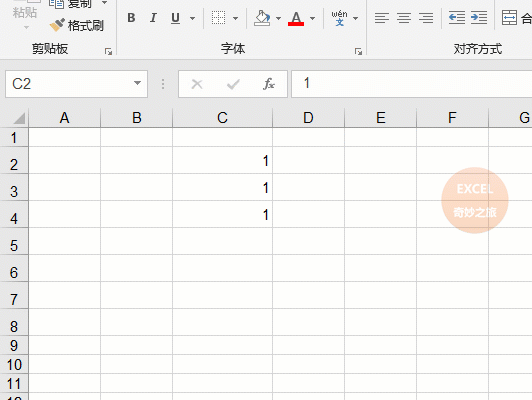The height and width of the screenshot is (400, 532).
Task: Click Copy 复制 button
Action: [x=71, y=4]
